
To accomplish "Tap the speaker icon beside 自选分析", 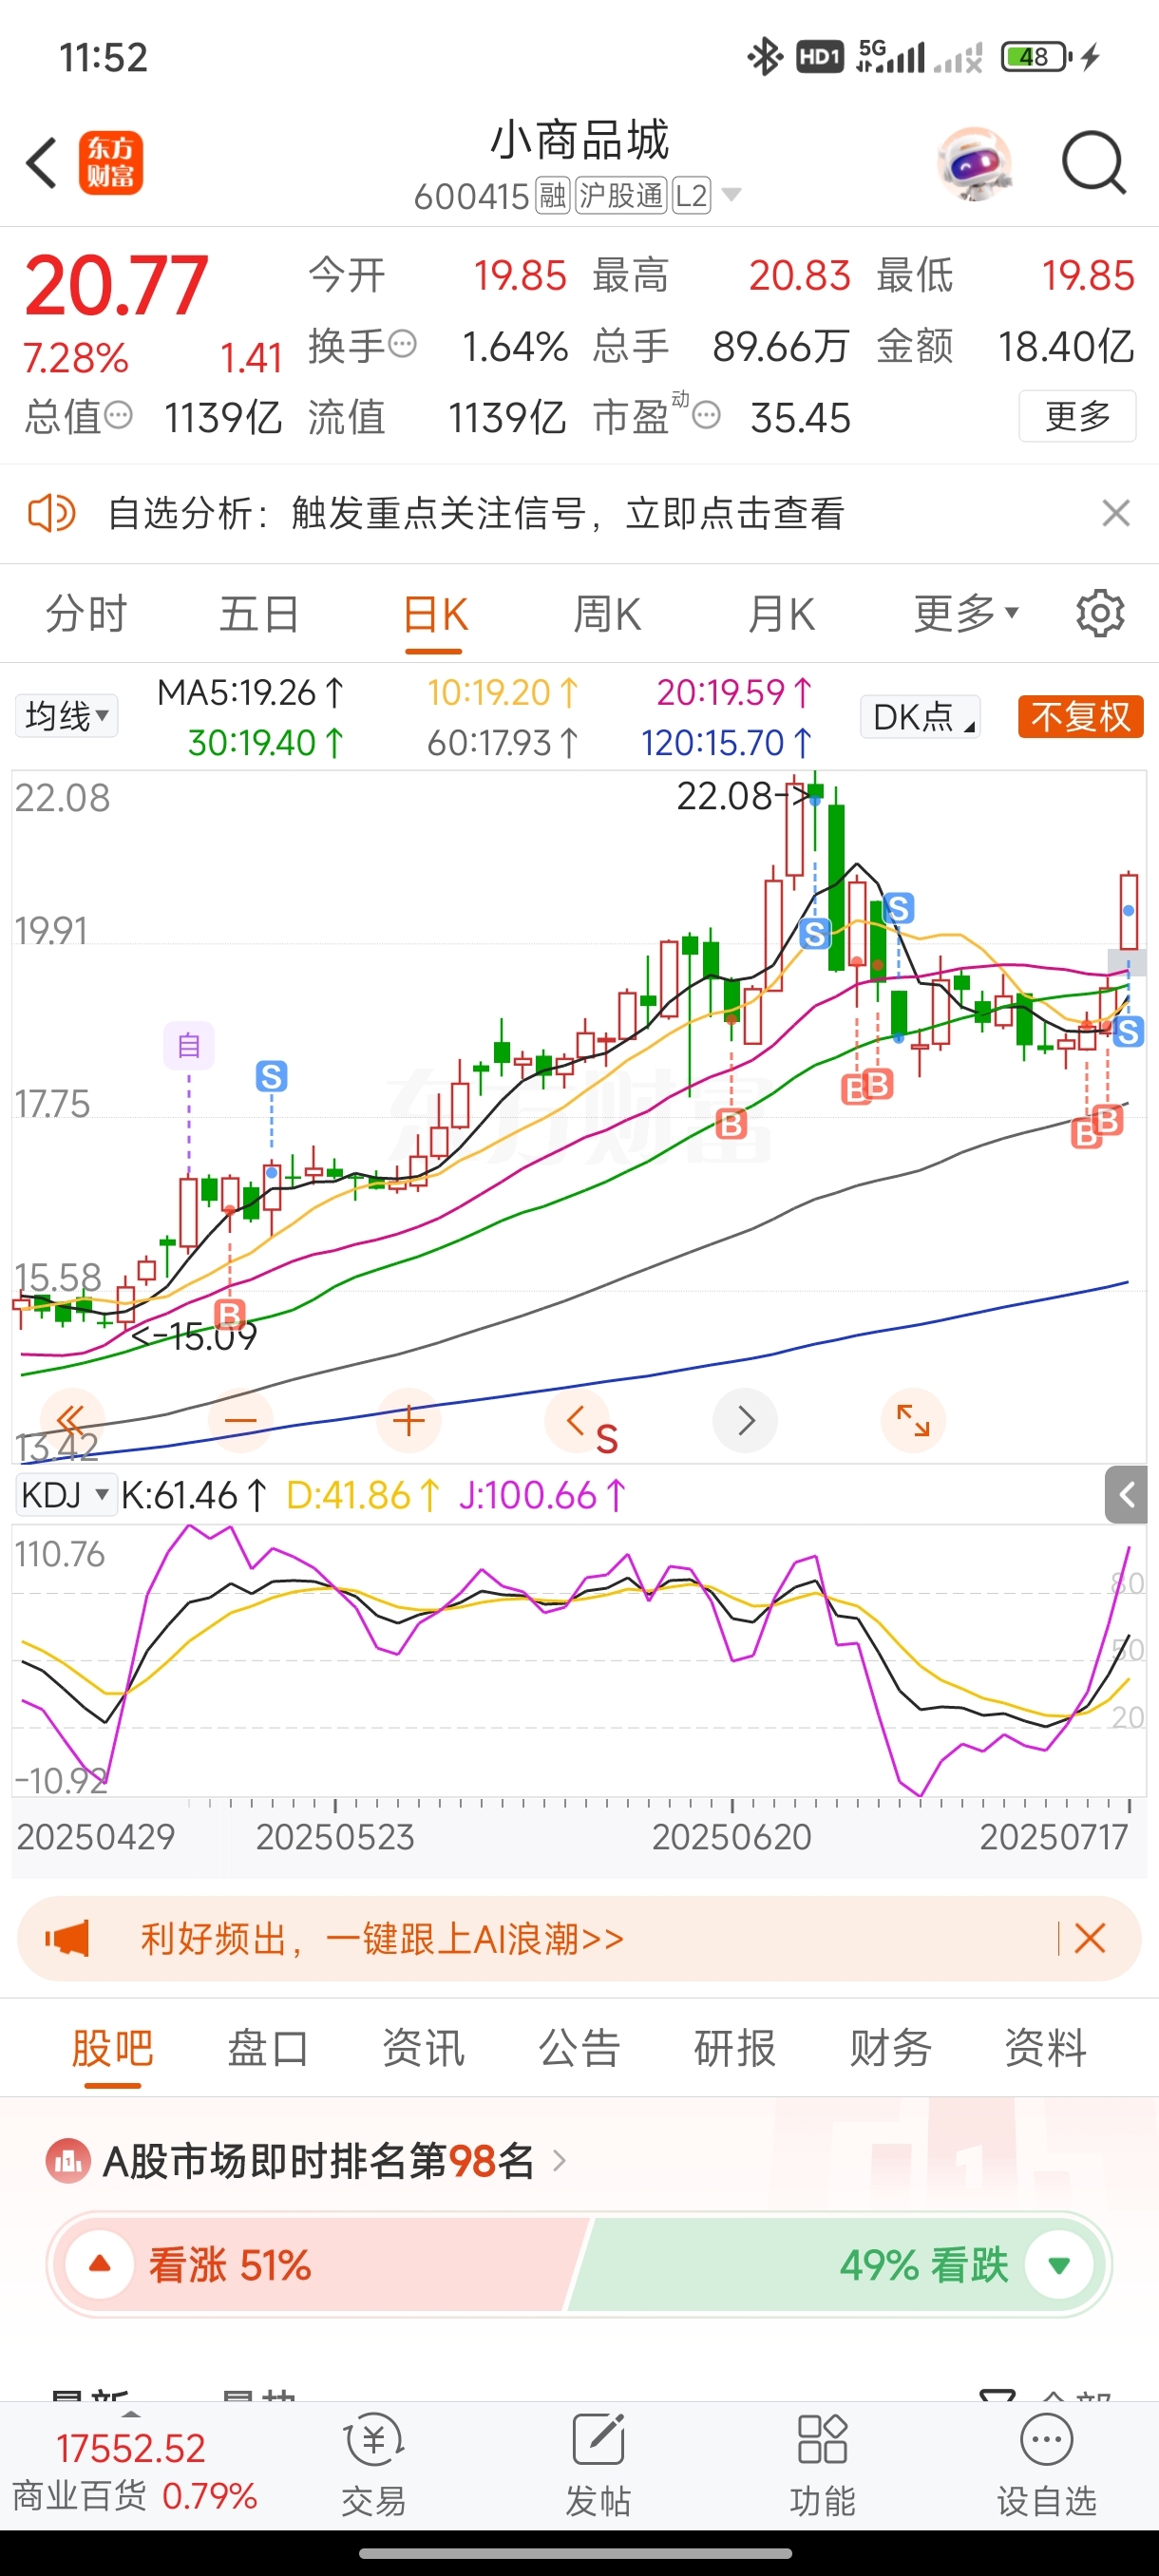I will point(51,514).
